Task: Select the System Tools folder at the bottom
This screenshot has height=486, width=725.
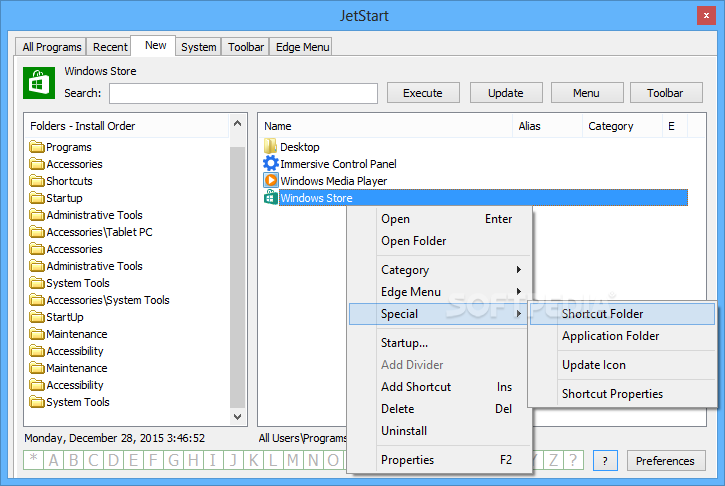Action: coord(78,402)
